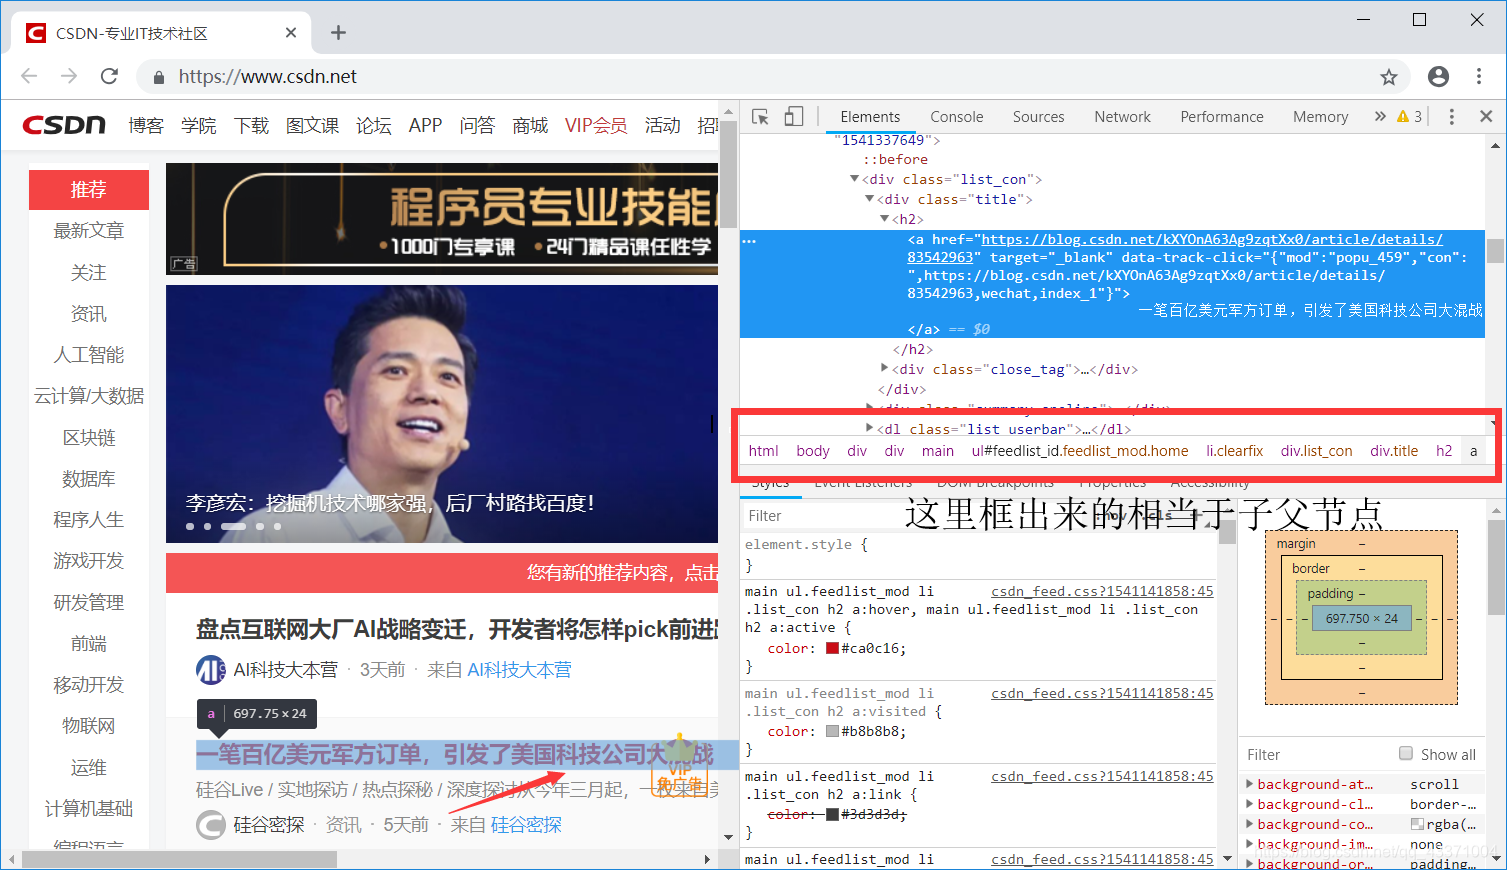Viewport: 1507px width, 870px height.
Task: Select the 人工智能 sidebar category
Action: pyautogui.click(x=89, y=355)
